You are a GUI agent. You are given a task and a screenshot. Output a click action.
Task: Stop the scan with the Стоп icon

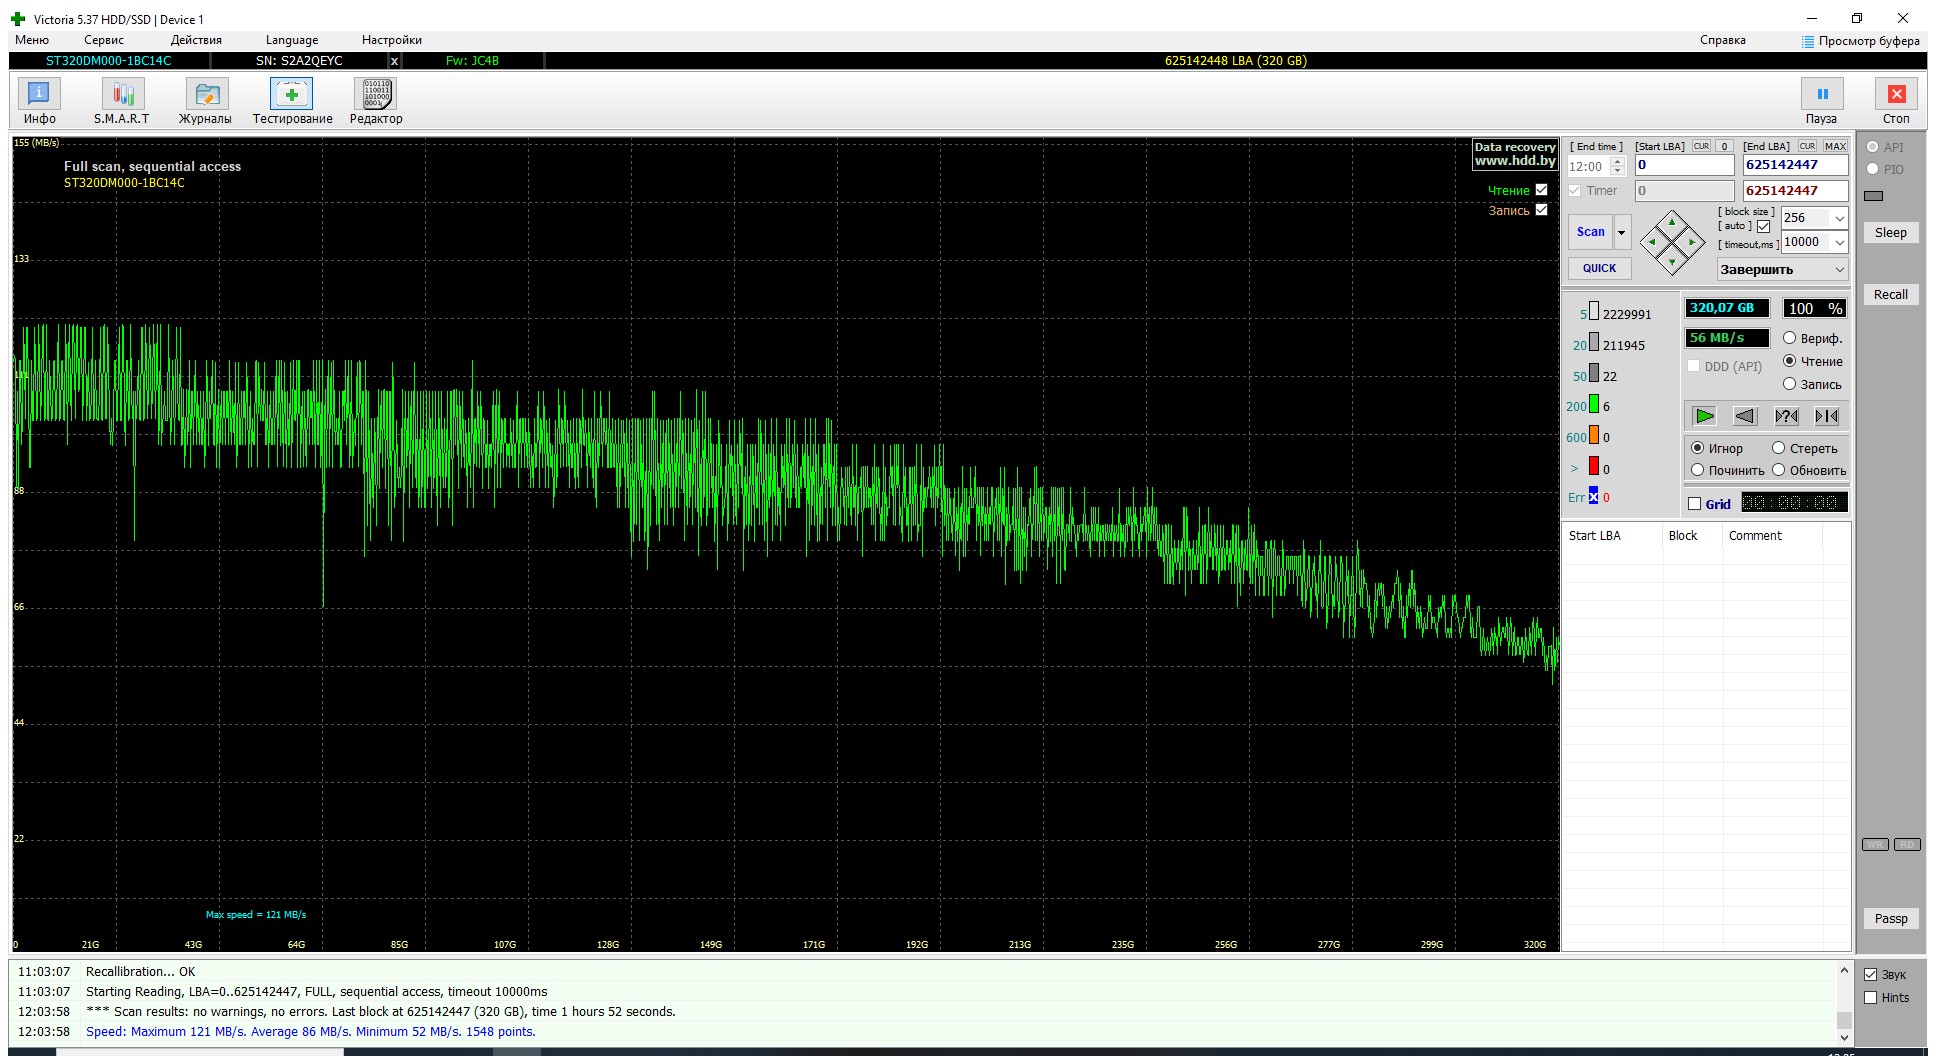[x=1896, y=94]
